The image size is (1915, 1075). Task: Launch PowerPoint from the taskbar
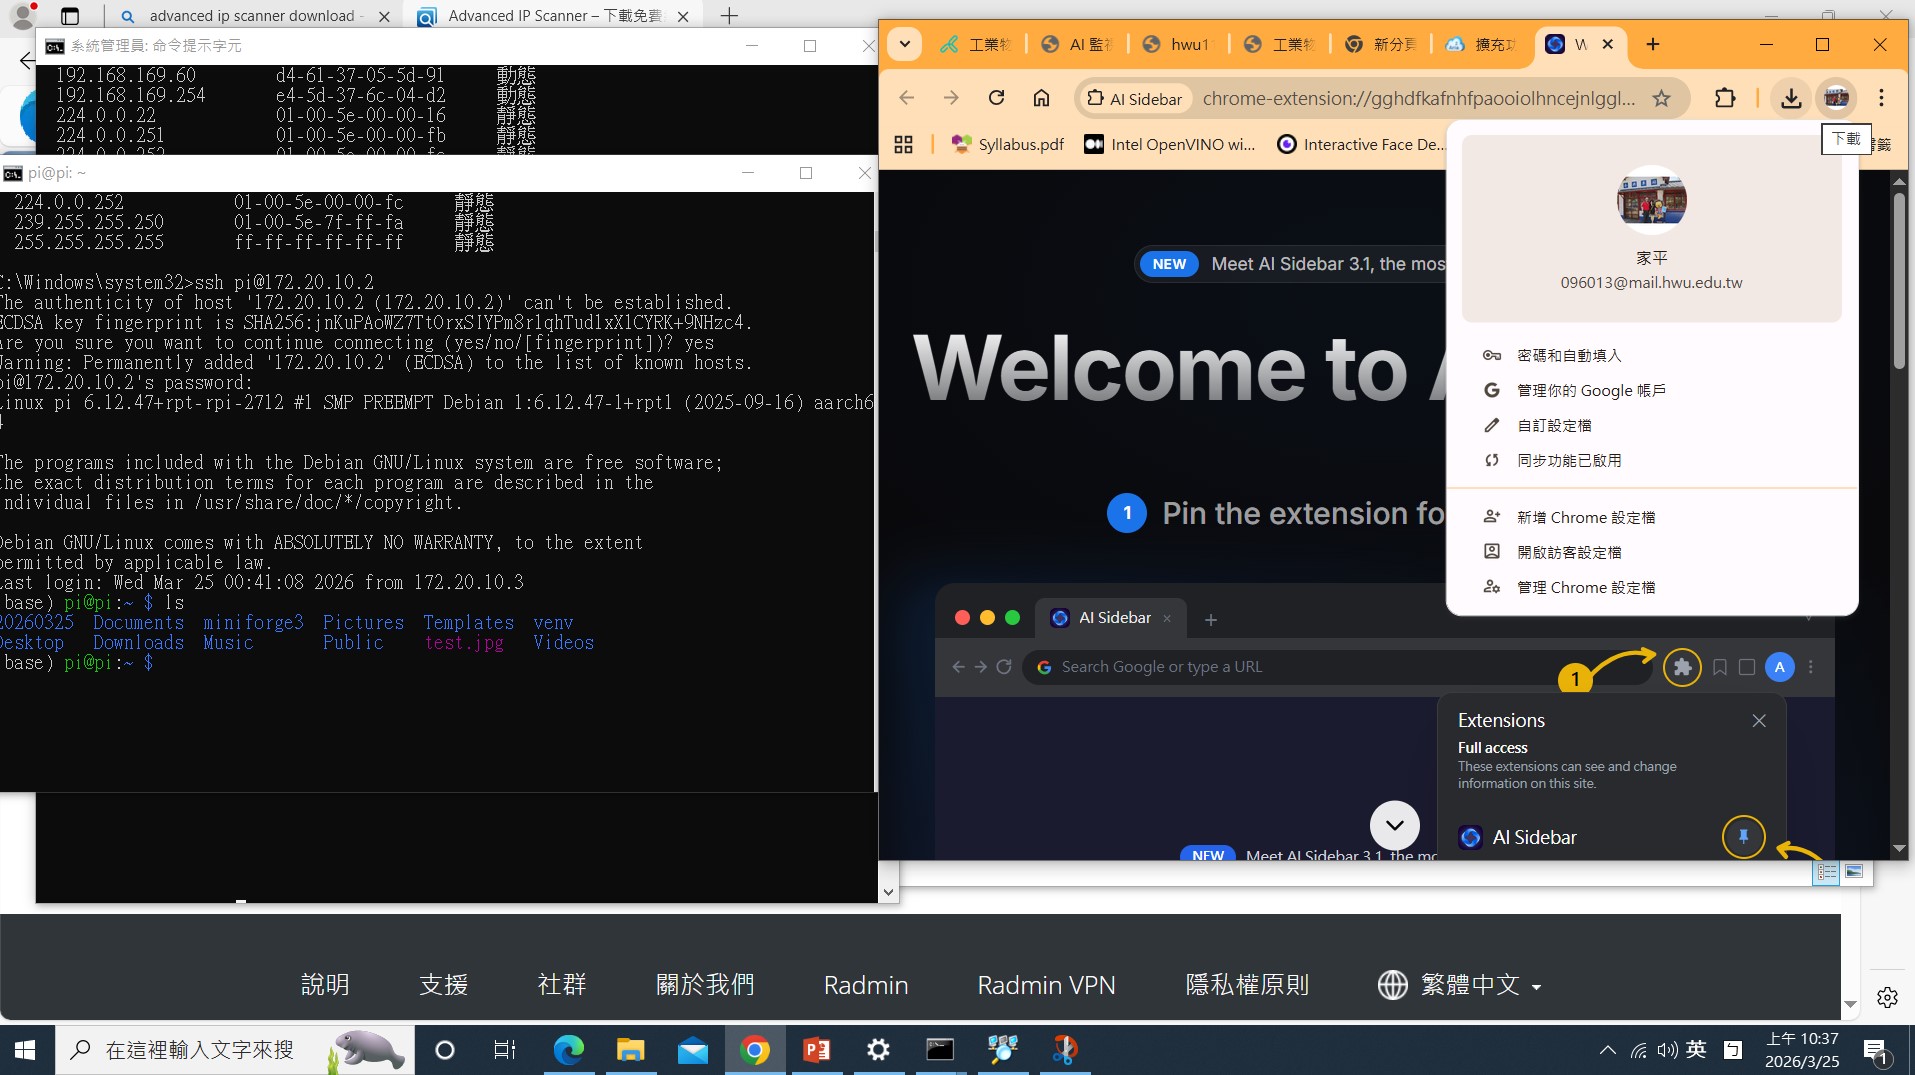point(817,1050)
